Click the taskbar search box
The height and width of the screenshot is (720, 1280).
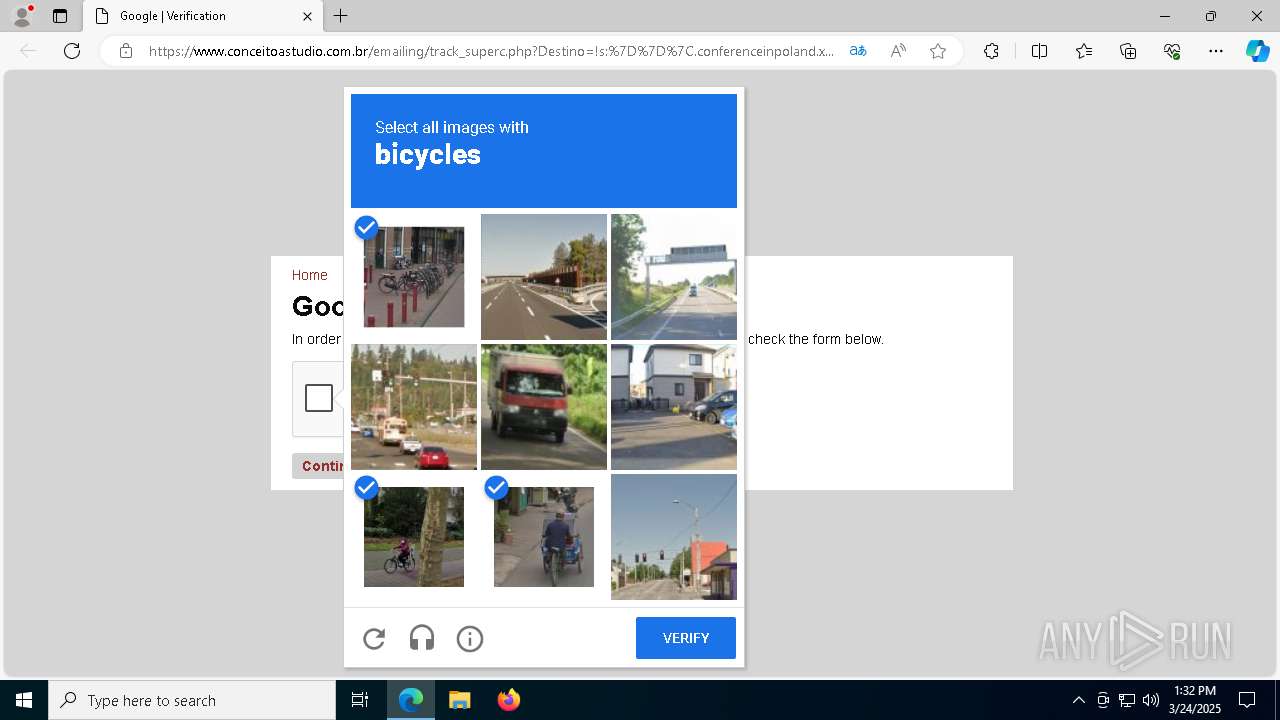pyautogui.click(x=192, y=700)
